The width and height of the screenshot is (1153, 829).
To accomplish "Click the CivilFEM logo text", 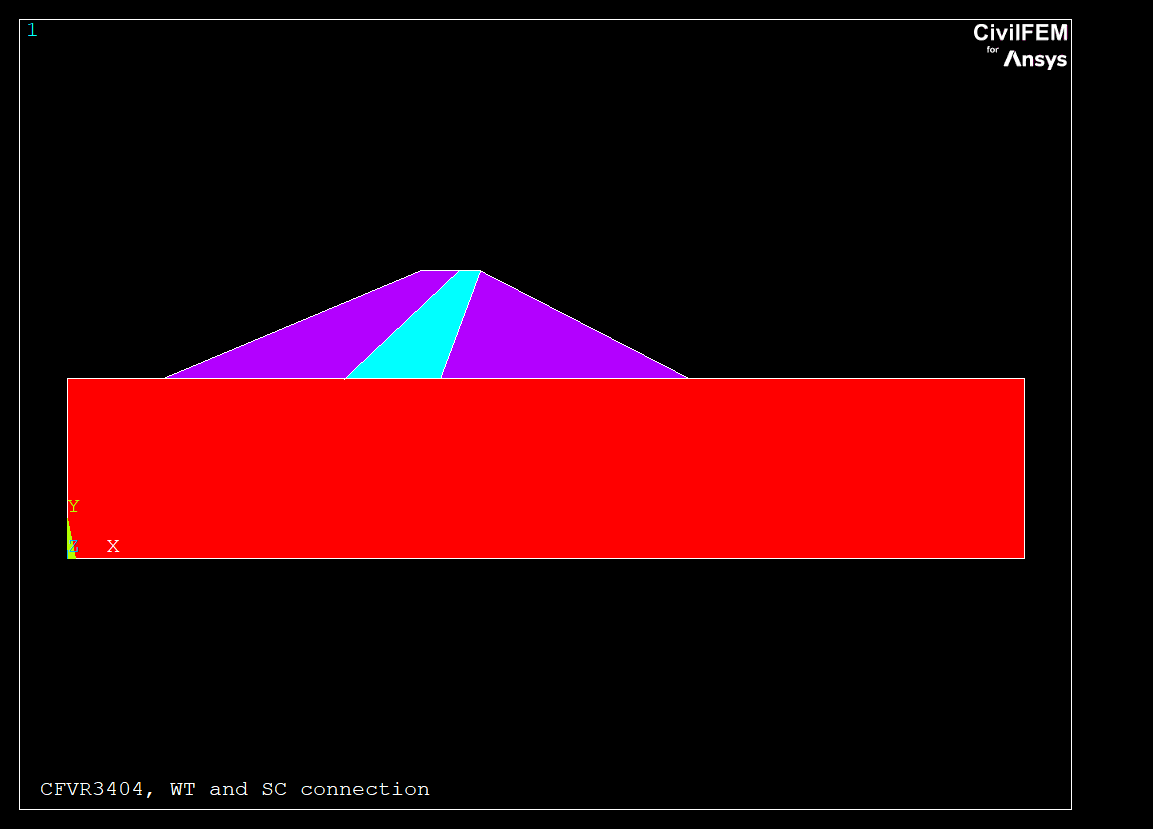I will point(1020,33).
